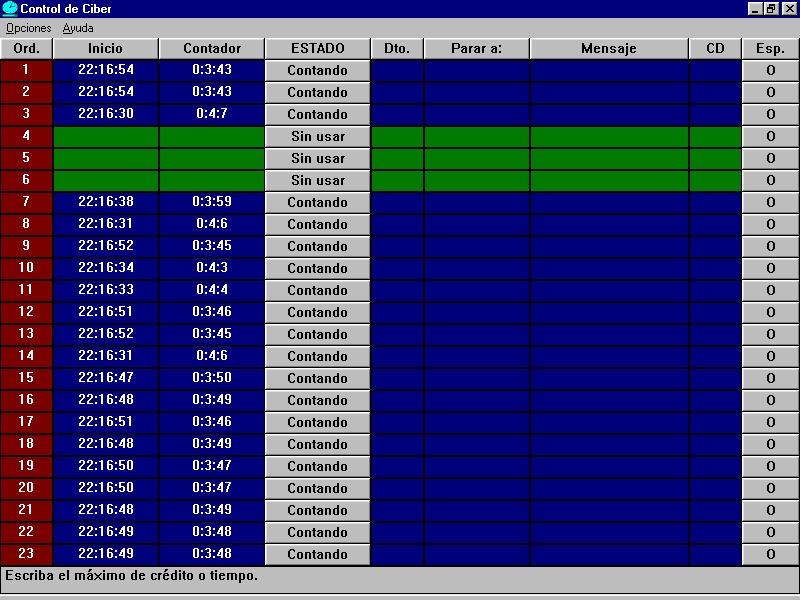Click the Mensaje column header
This screenshot has width=800, height=600.
608,48
